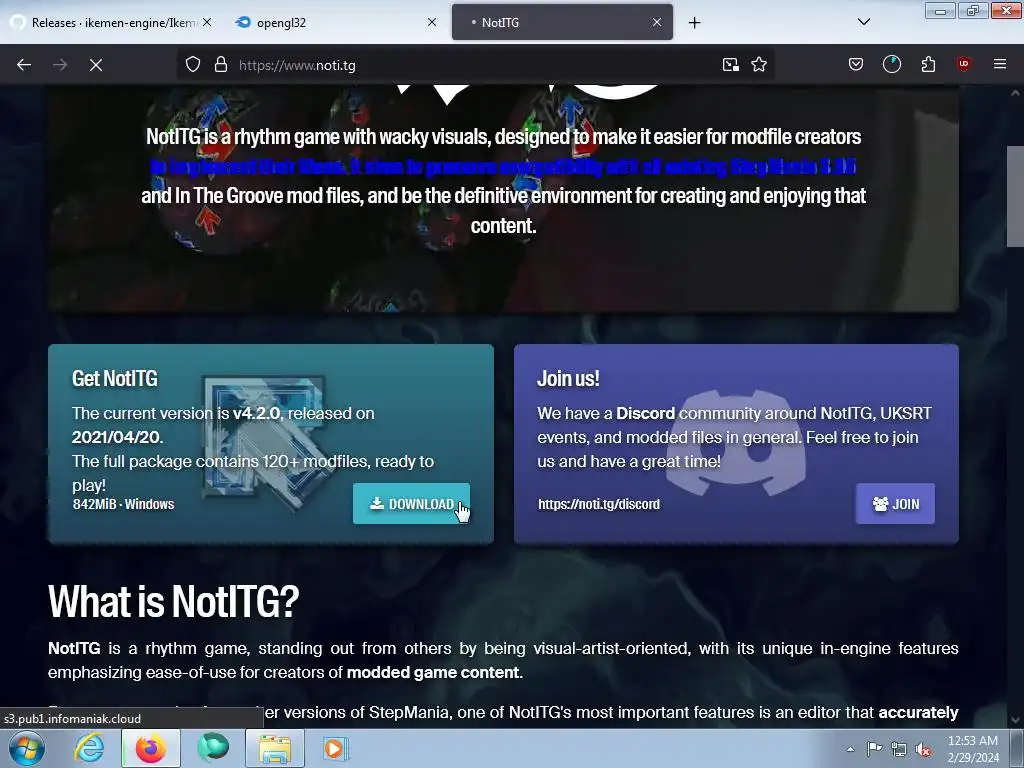Click the muted volume tray icon

pos(923,749)
